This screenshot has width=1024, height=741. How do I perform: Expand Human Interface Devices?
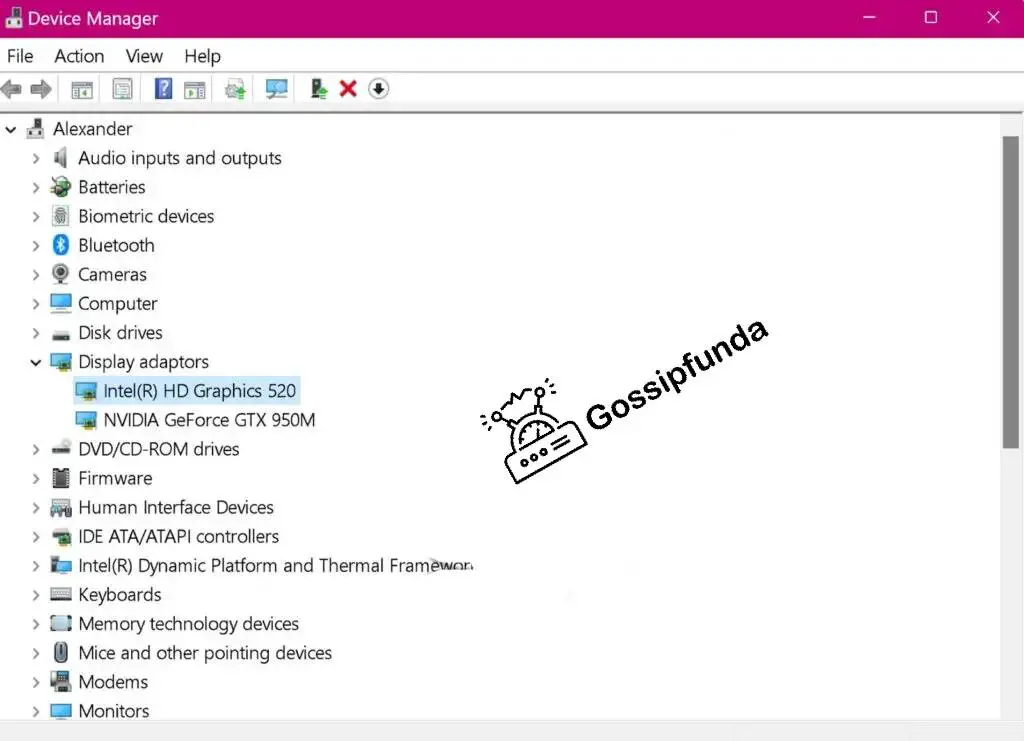coord(36,507)
